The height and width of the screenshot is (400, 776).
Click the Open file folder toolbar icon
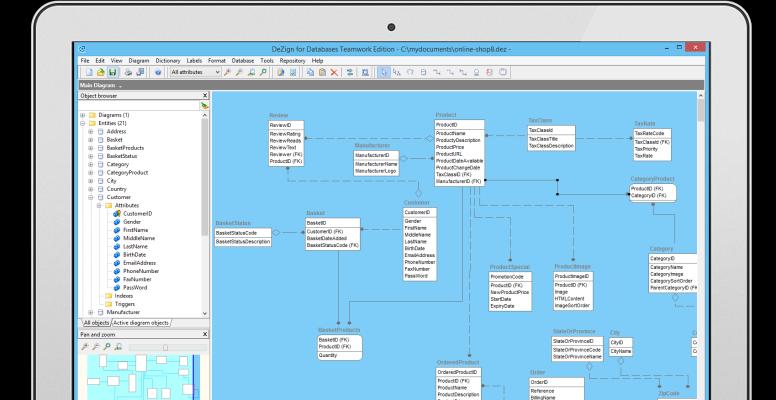point(101,72)
